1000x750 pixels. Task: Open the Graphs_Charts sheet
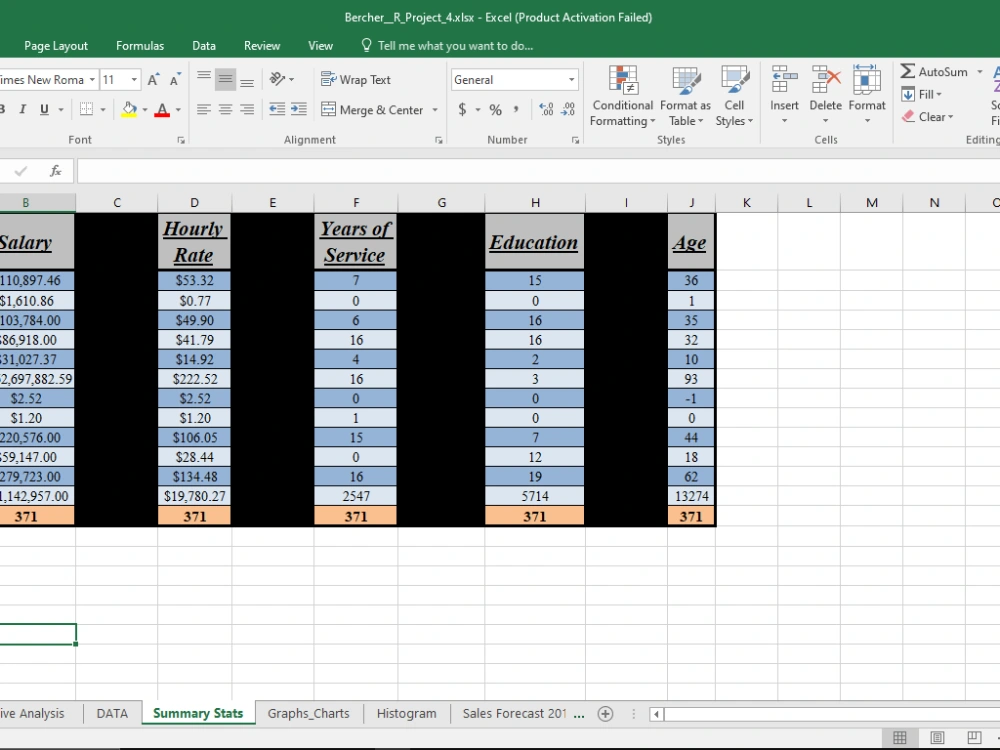pyautogui.click(x=308, y=713)
